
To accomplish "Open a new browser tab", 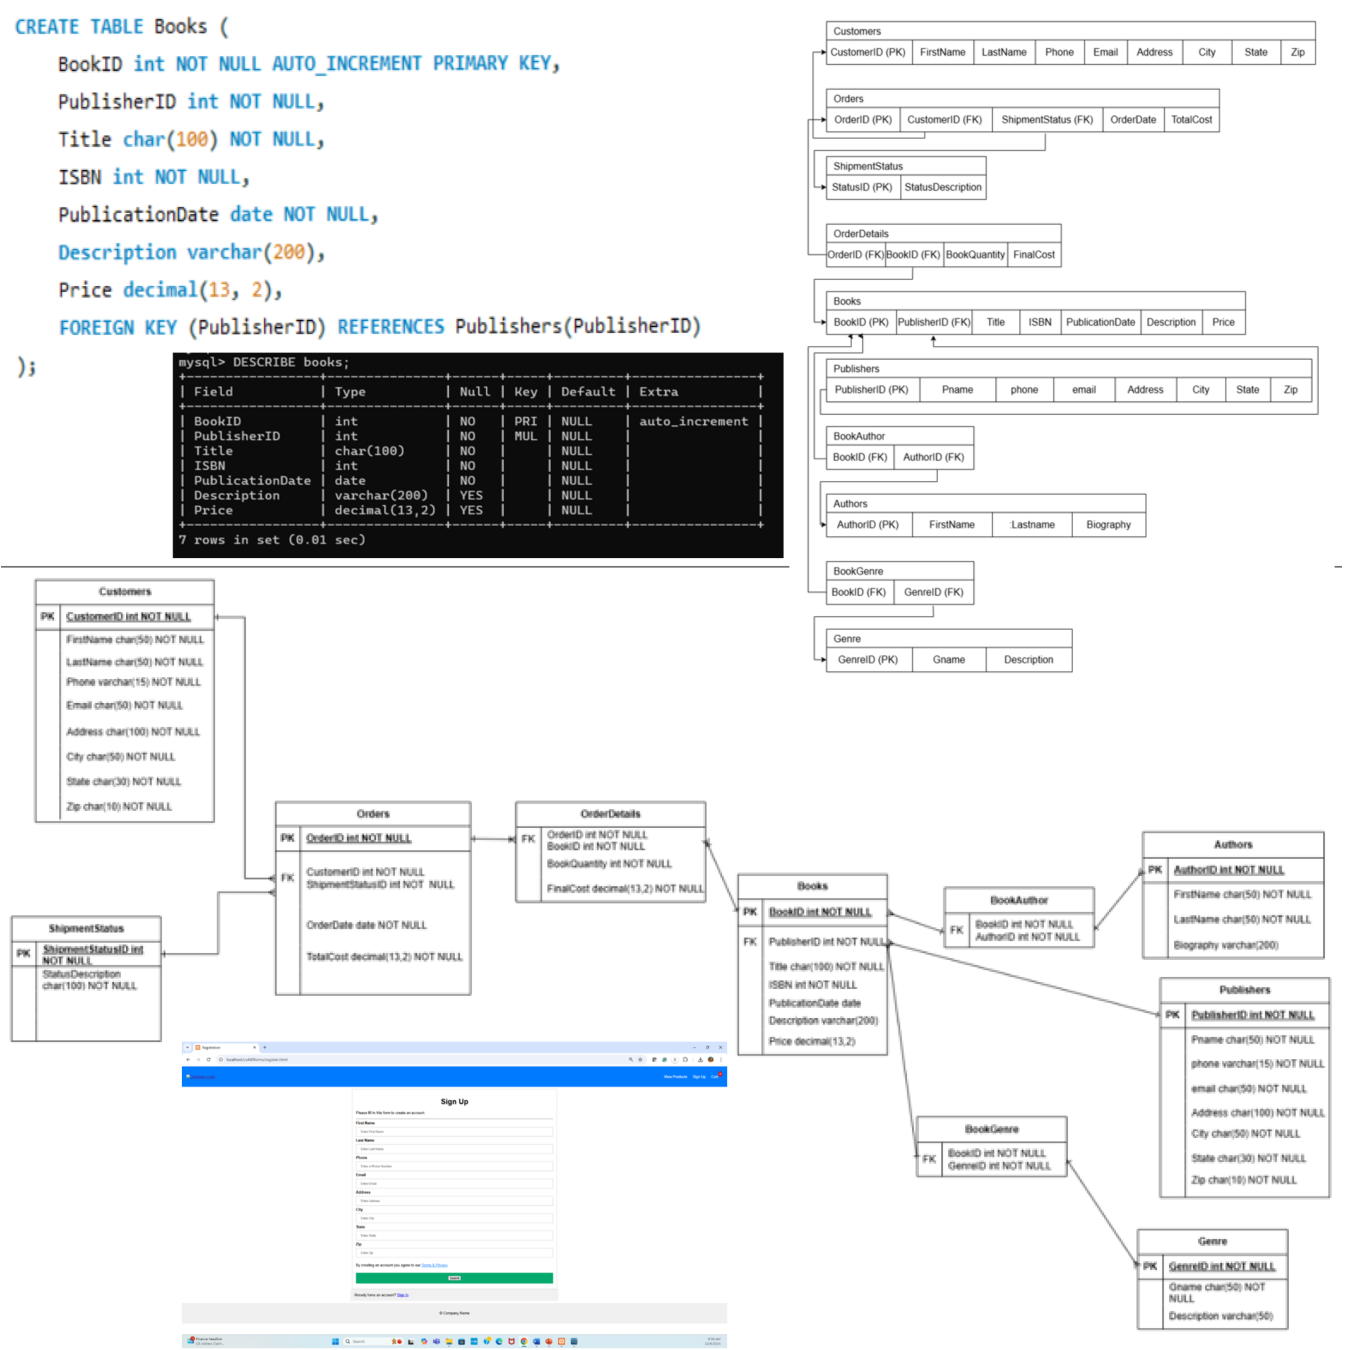I will 265,1047.
